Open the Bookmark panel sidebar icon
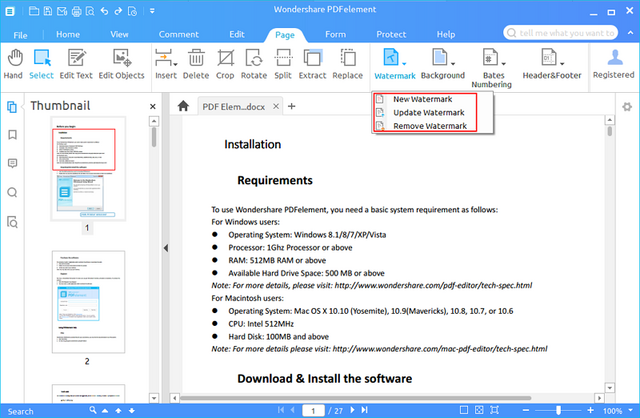The height and width of the screenshot is (418, 640). coord(13,135)
